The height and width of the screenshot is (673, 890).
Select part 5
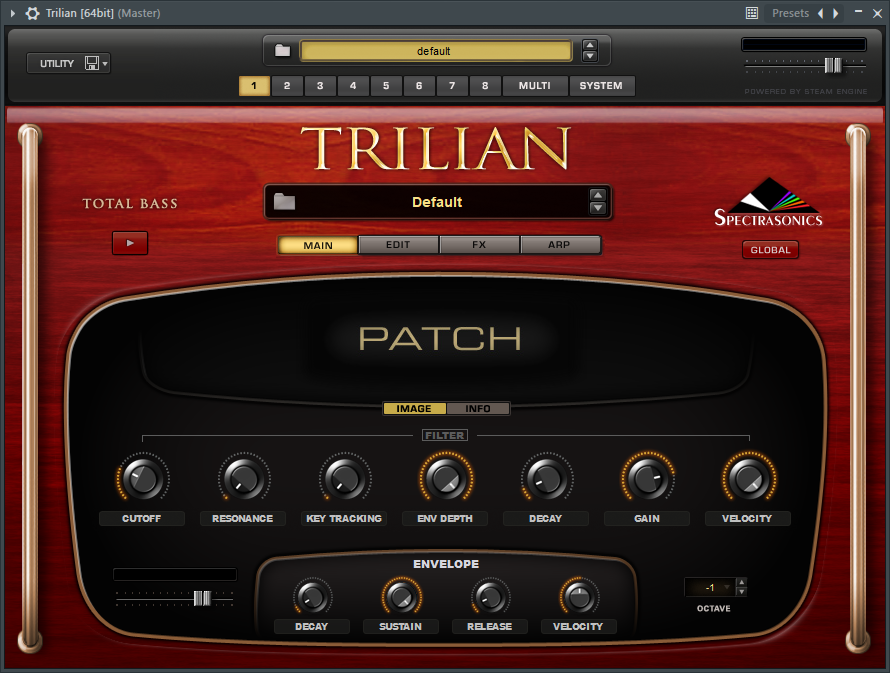pos(386,86)
